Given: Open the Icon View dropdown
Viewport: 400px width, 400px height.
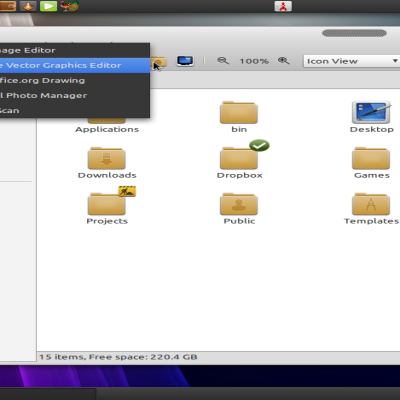Looking at the screenshot, I should [x=351, y=61].
